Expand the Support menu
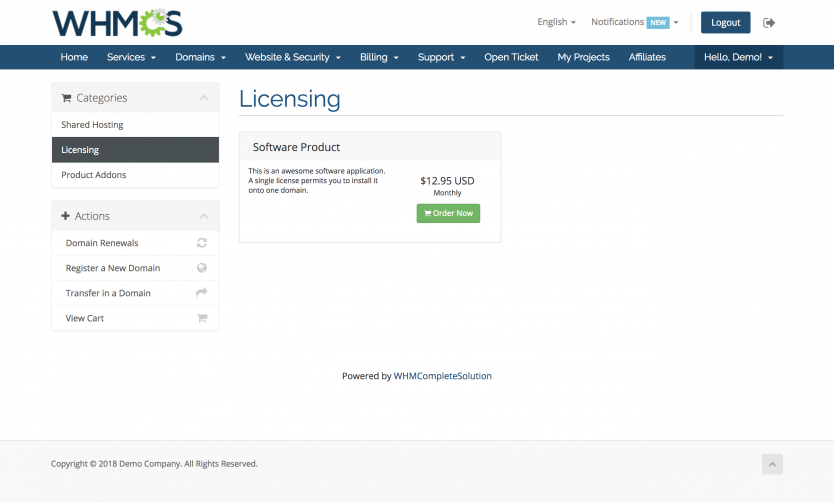 [441, 57]
